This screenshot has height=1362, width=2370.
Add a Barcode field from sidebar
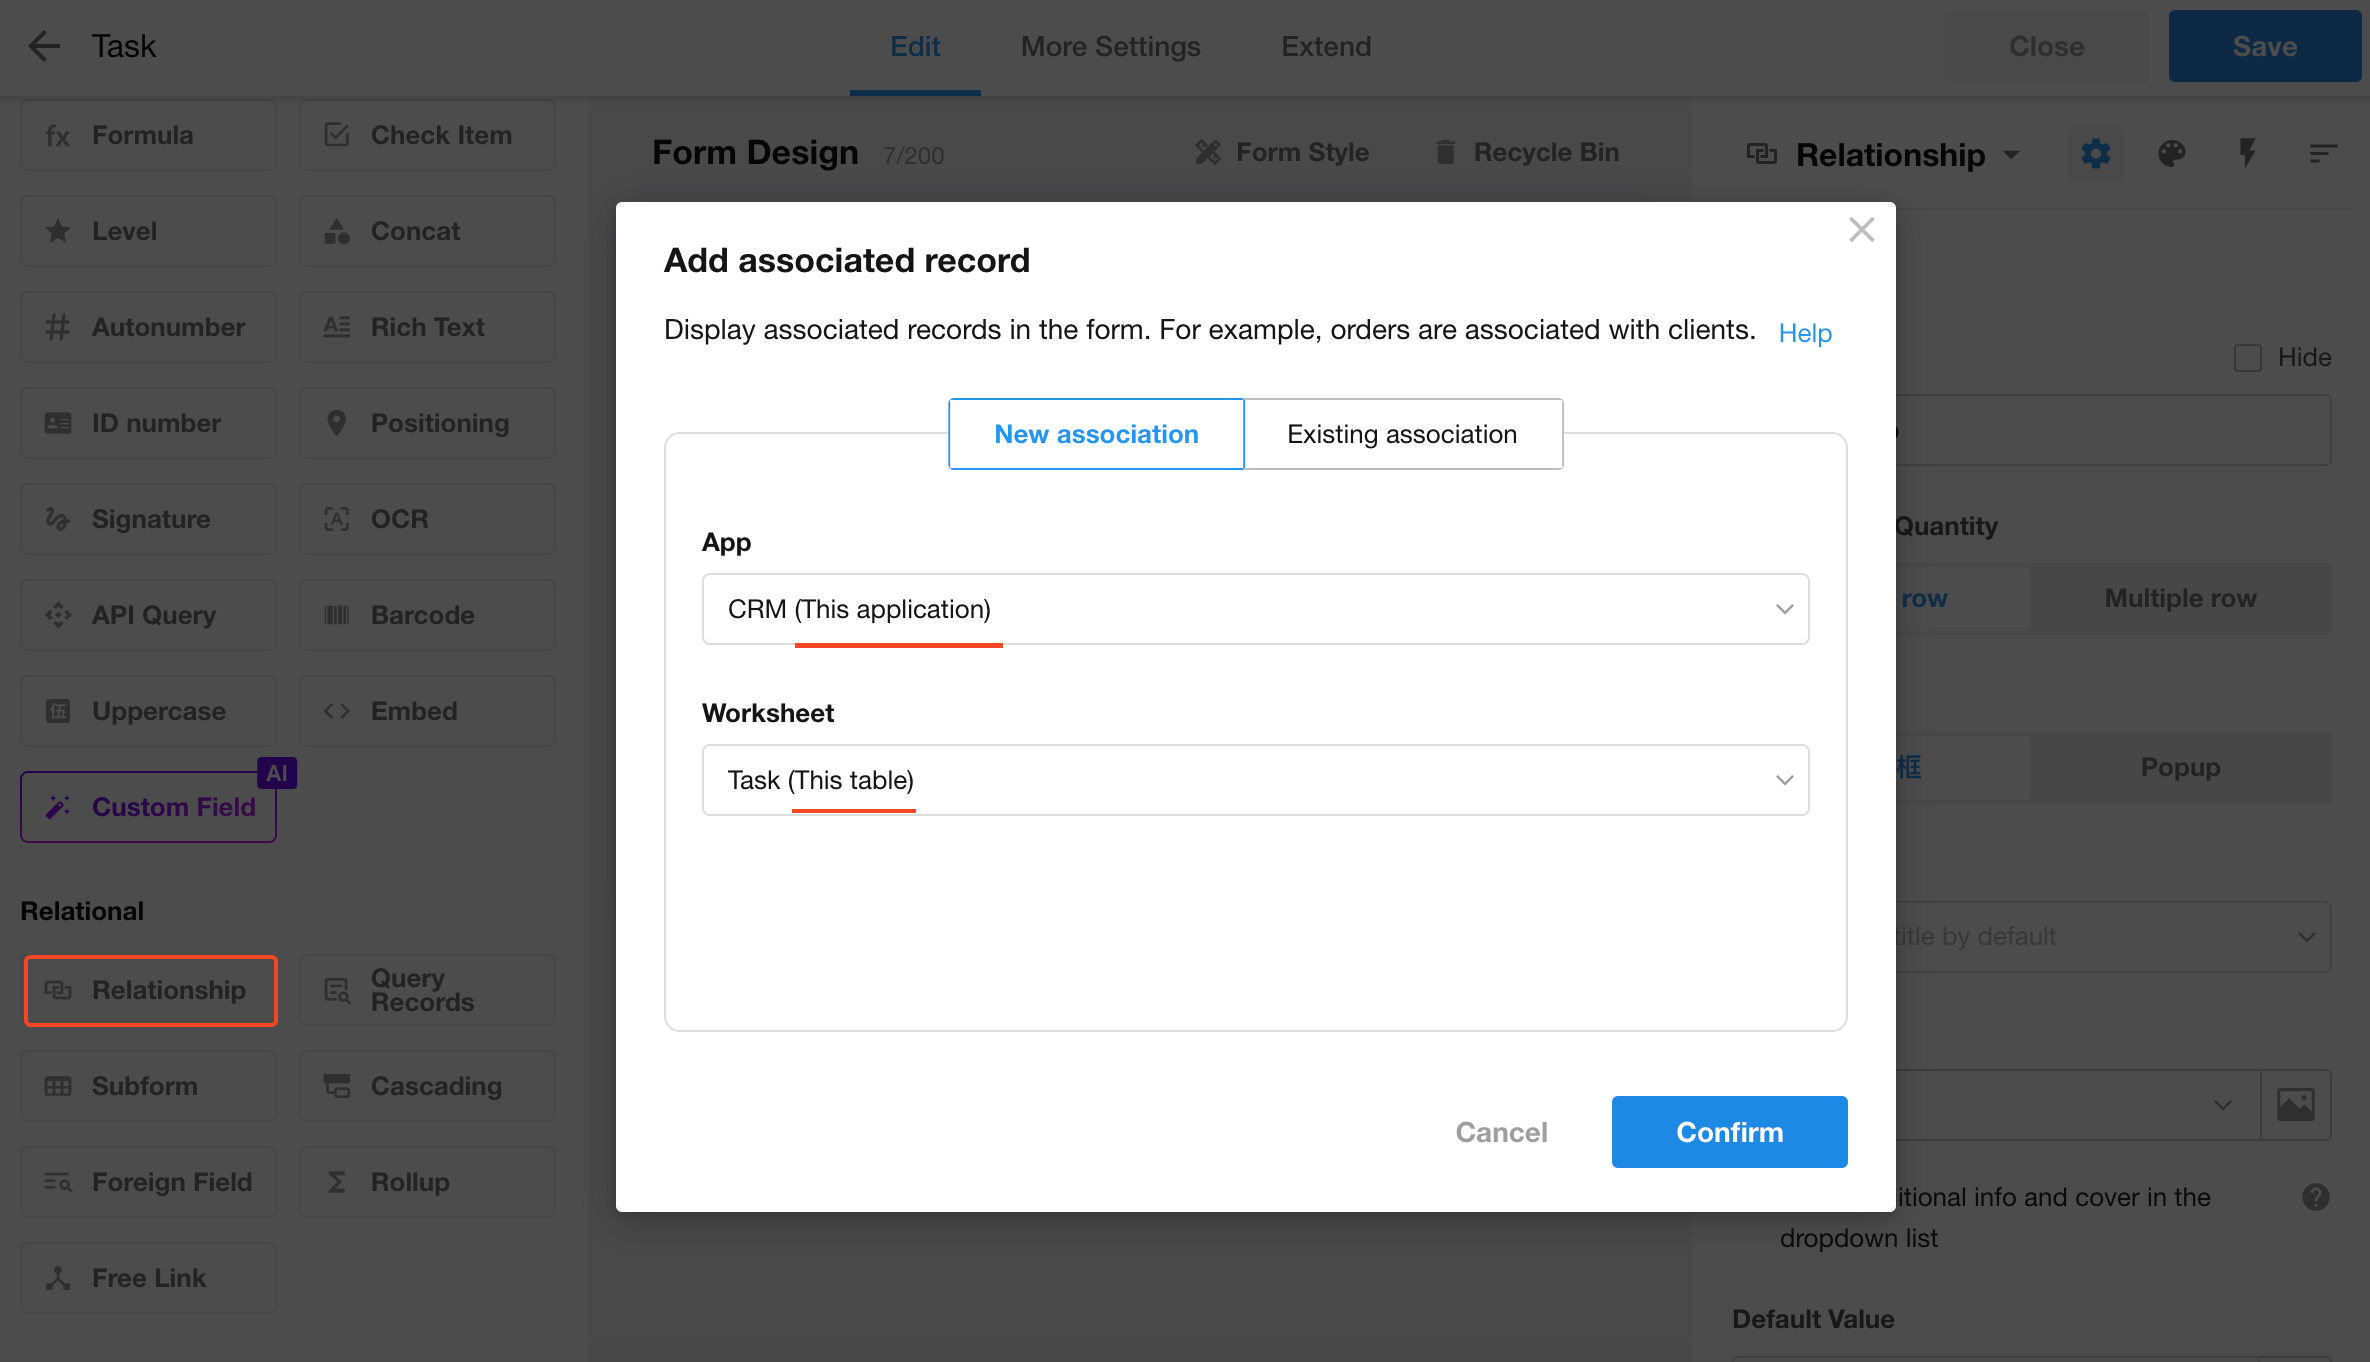coord(427,615)
